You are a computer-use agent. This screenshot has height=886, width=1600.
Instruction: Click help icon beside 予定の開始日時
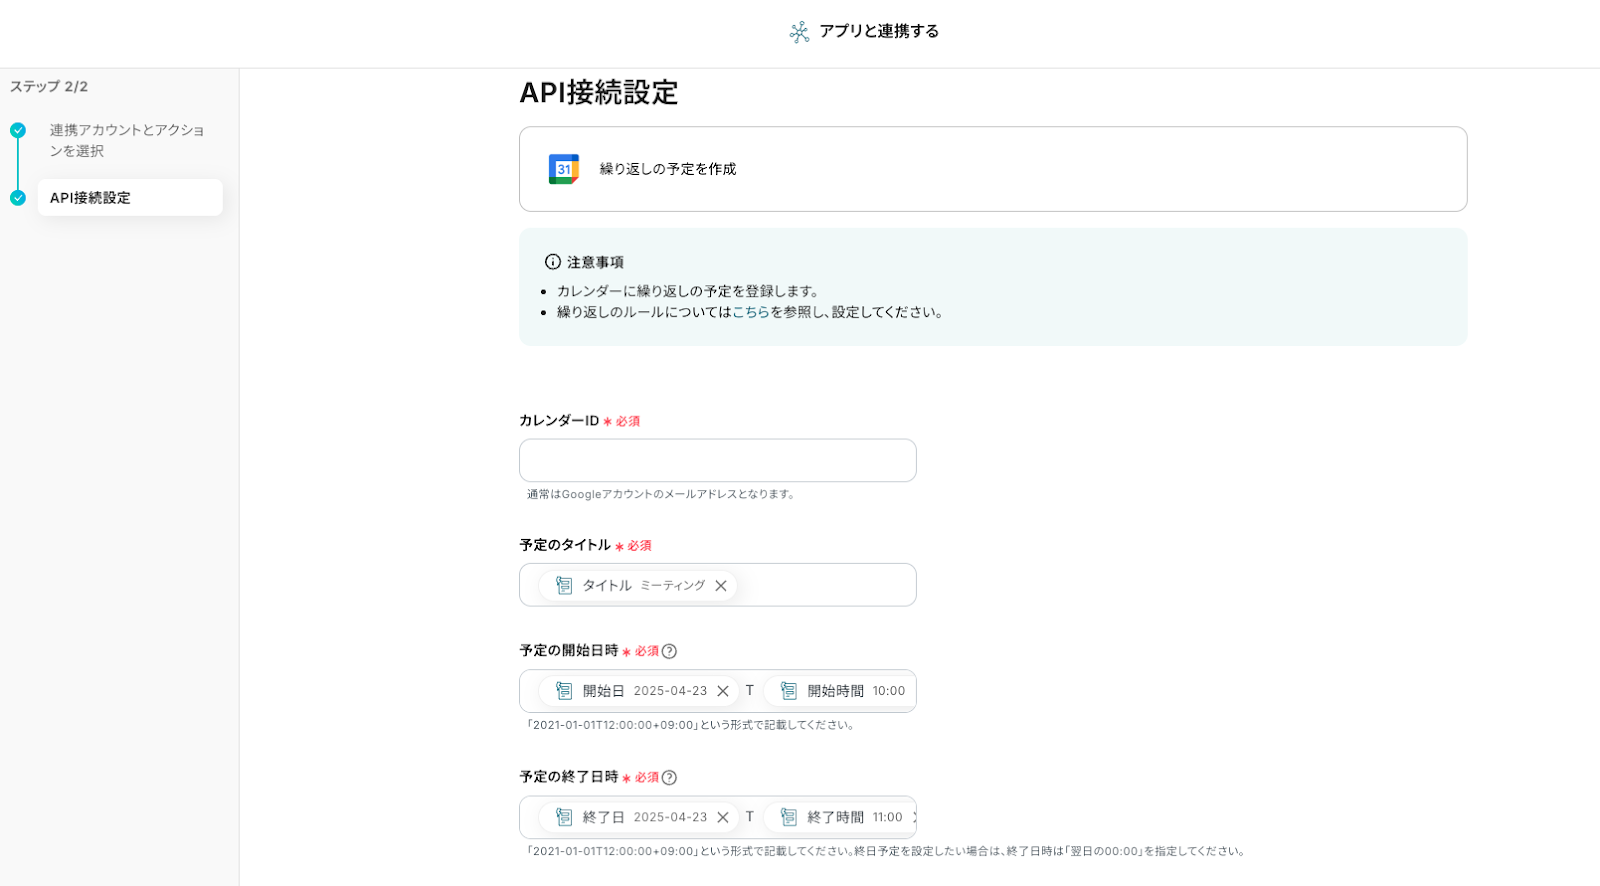670,651
